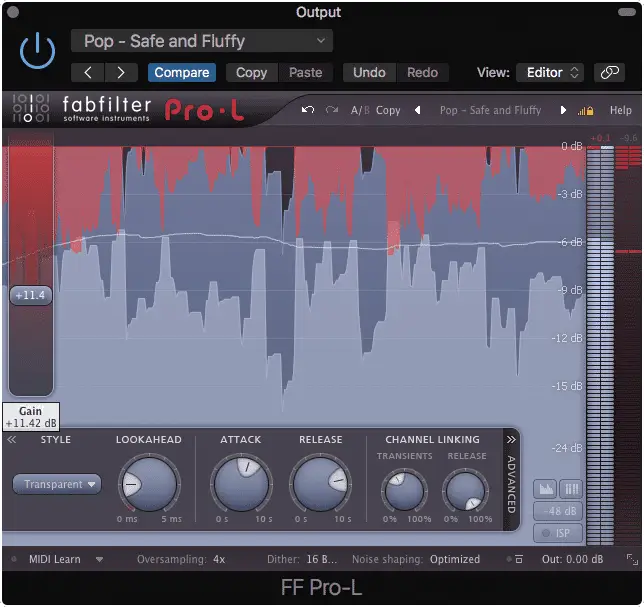Click the Copy button in plugin header

click(251, 73)
